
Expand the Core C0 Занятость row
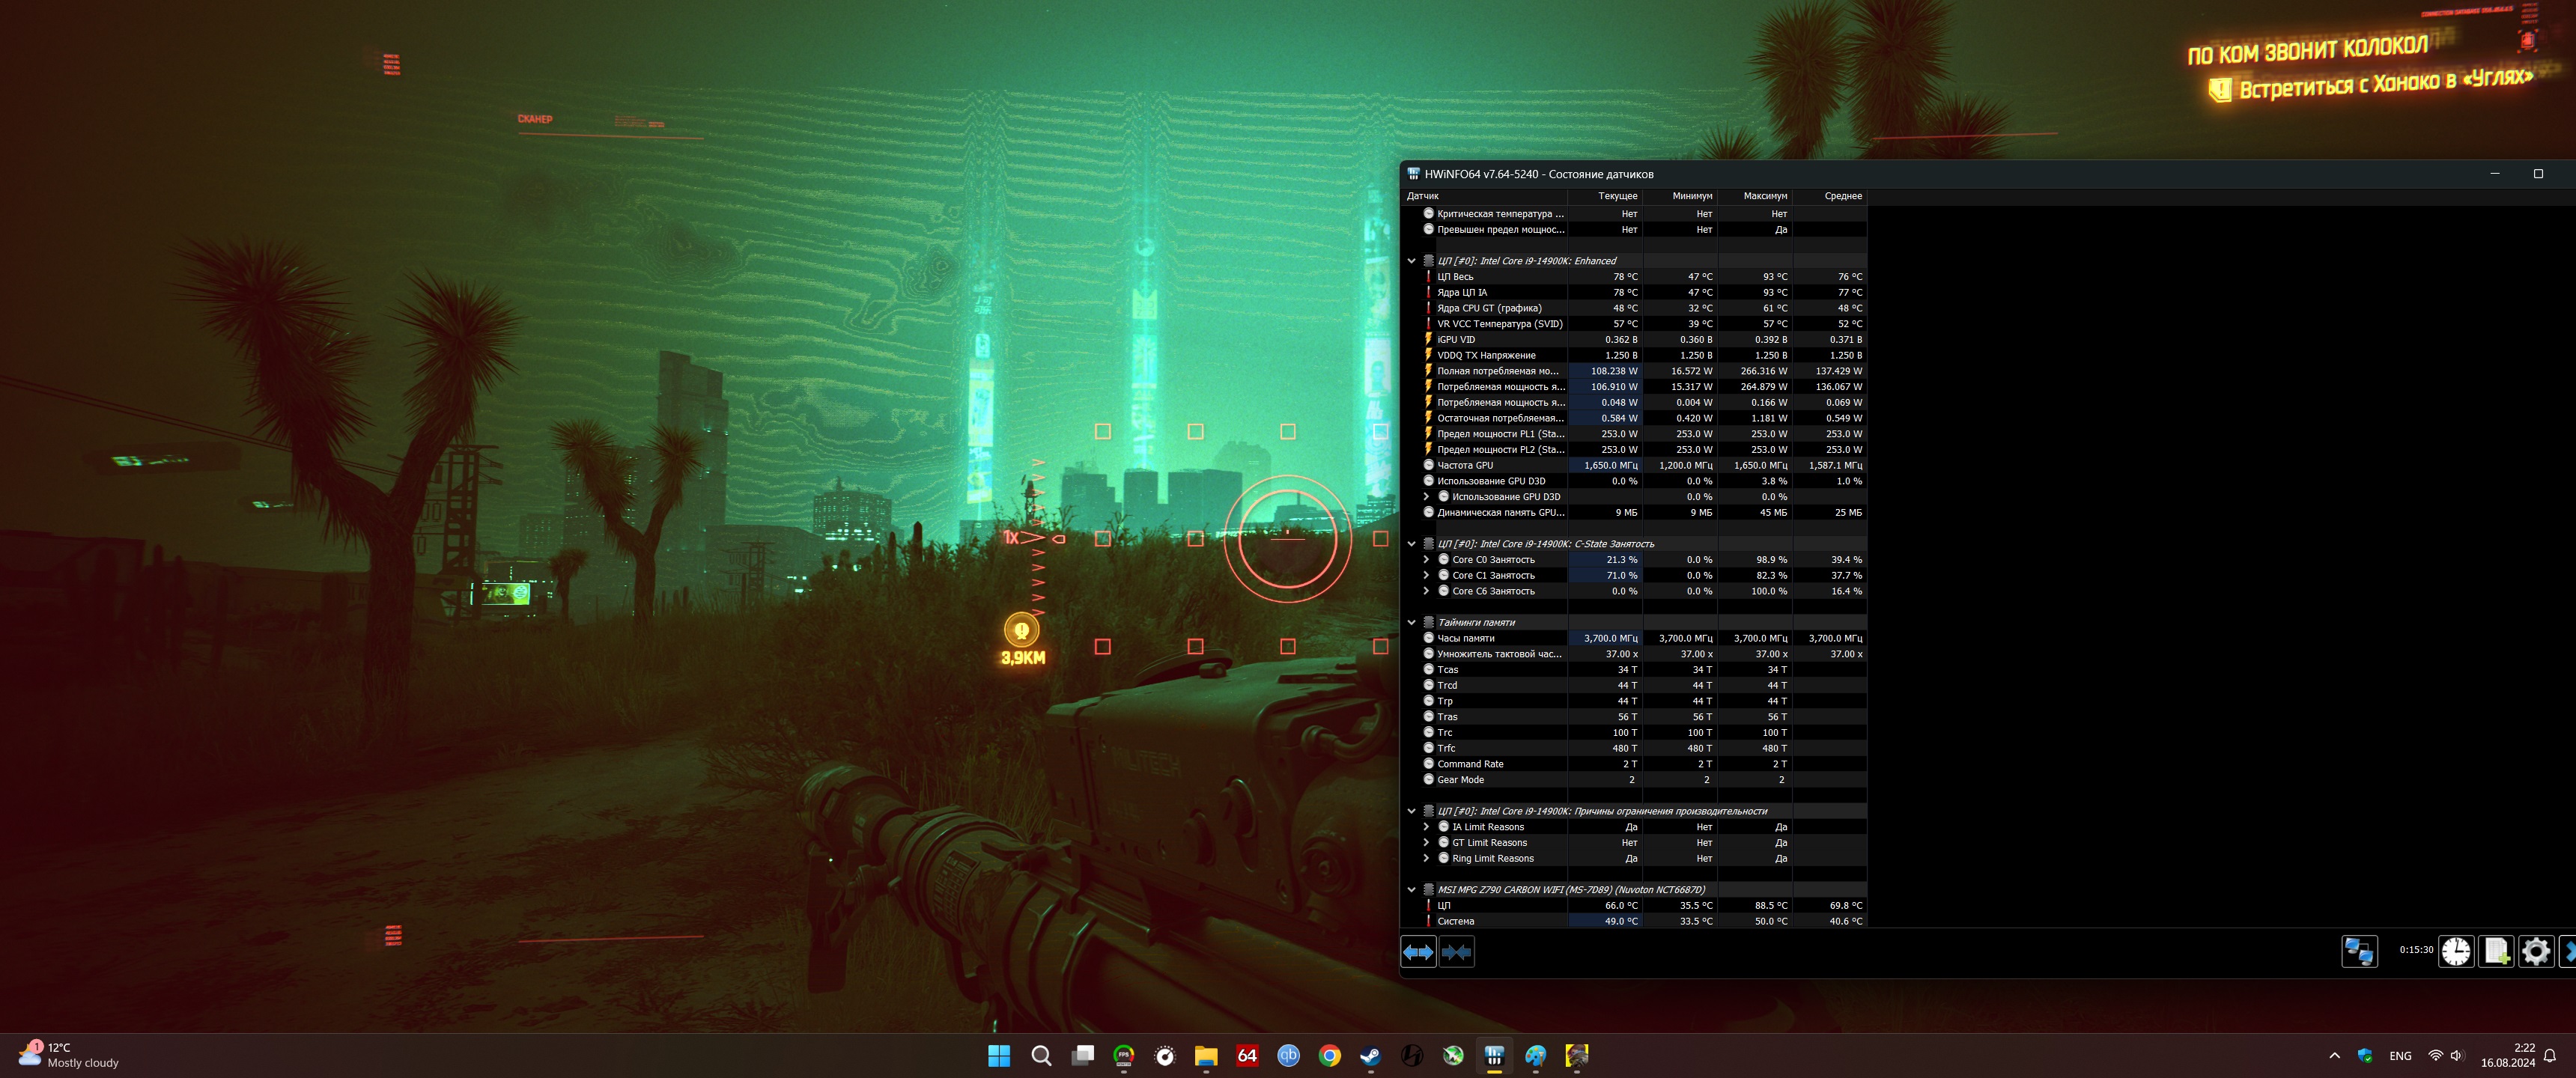point(1426,560)
